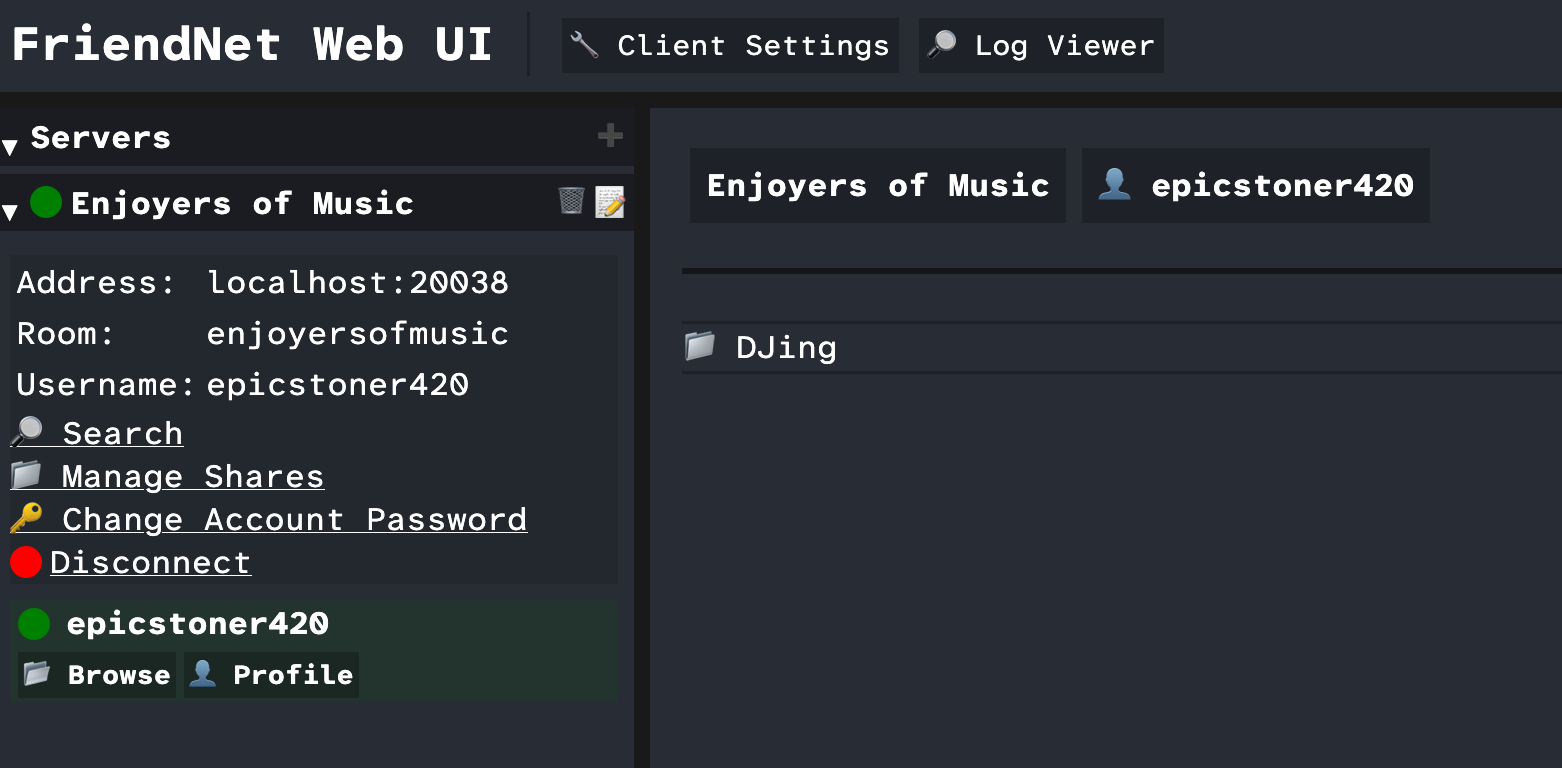
Task: Open the Search link
Action: pos(122,433)
